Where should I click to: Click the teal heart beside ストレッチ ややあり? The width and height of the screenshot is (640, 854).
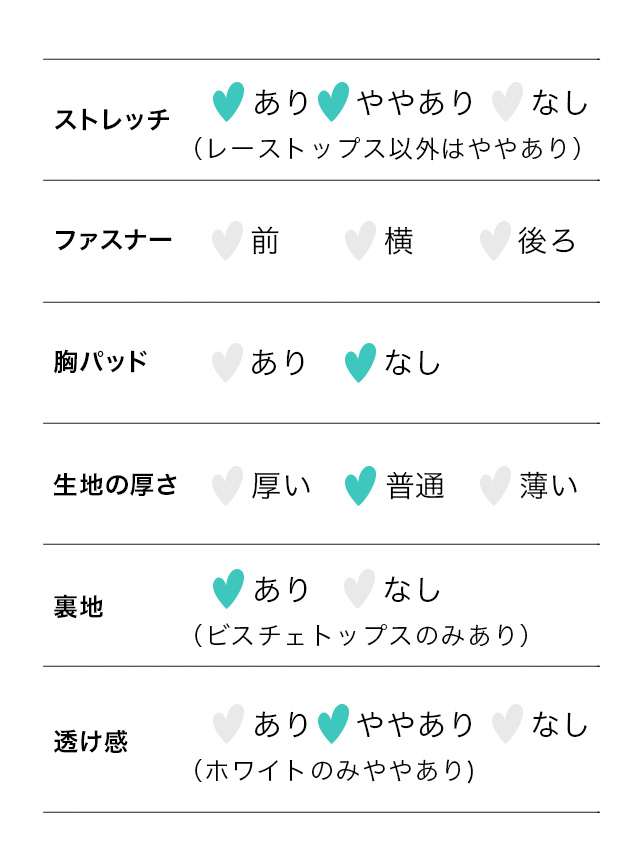pyautogui.click(x=333, y=101)
